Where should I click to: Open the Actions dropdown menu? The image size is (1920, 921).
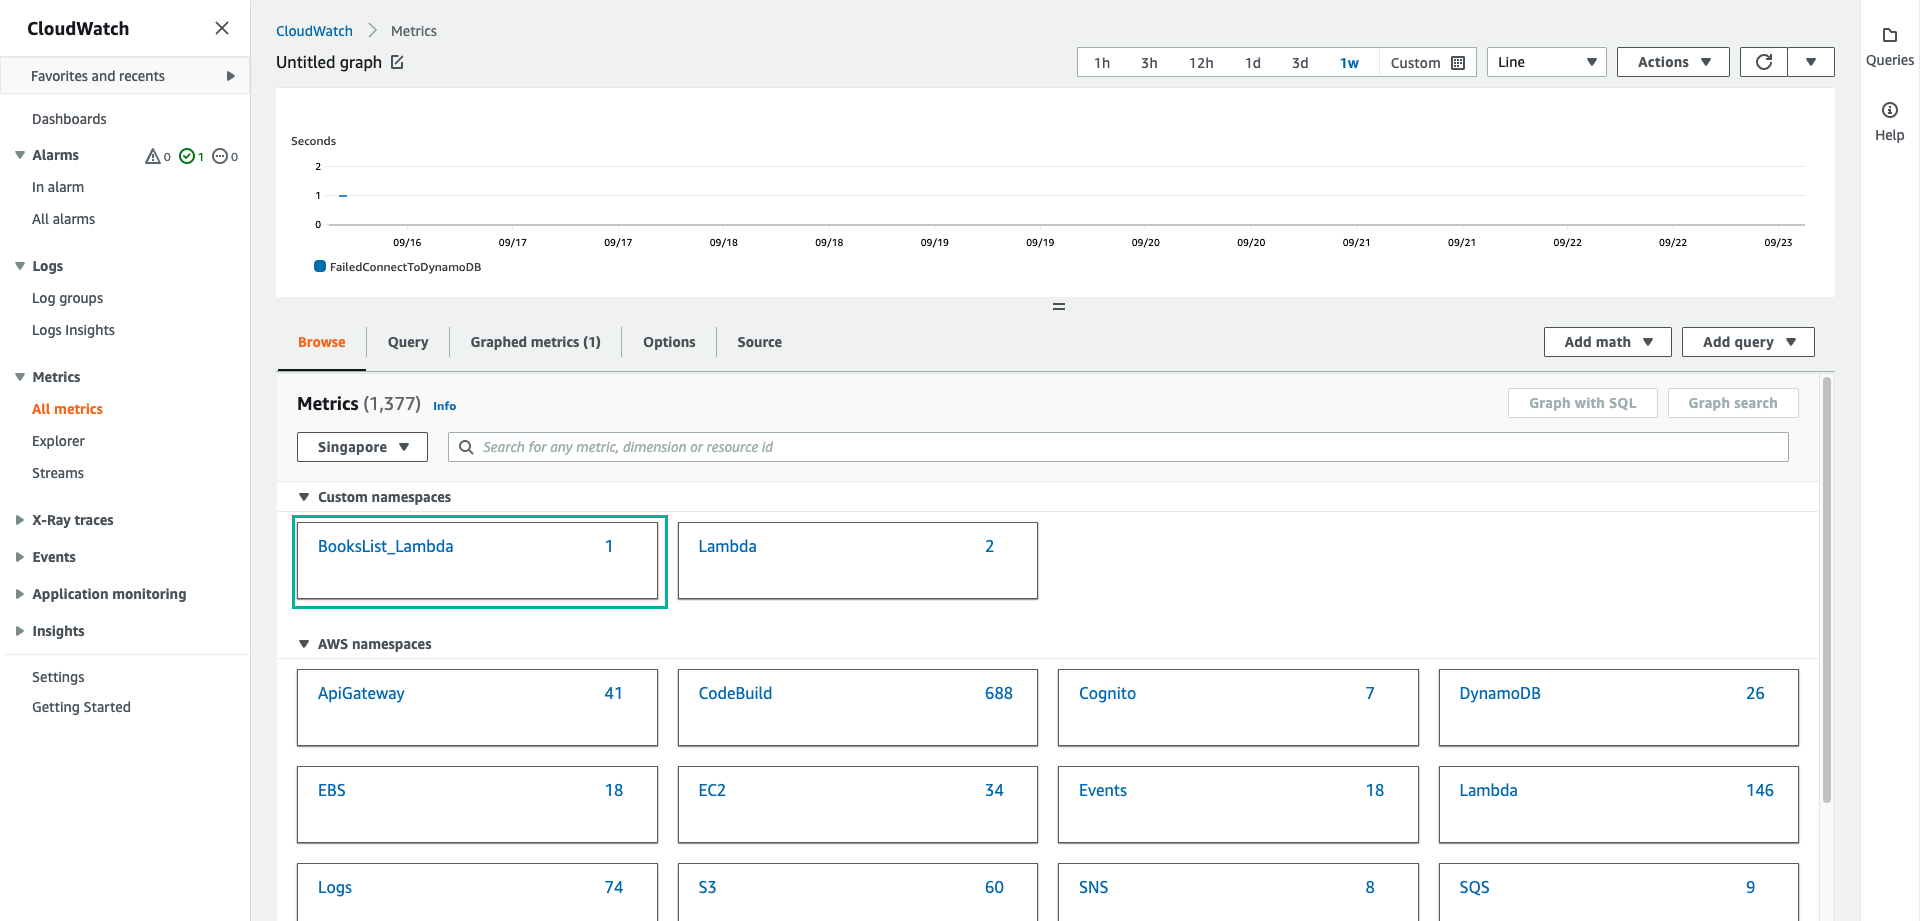tap(1673, 62)
